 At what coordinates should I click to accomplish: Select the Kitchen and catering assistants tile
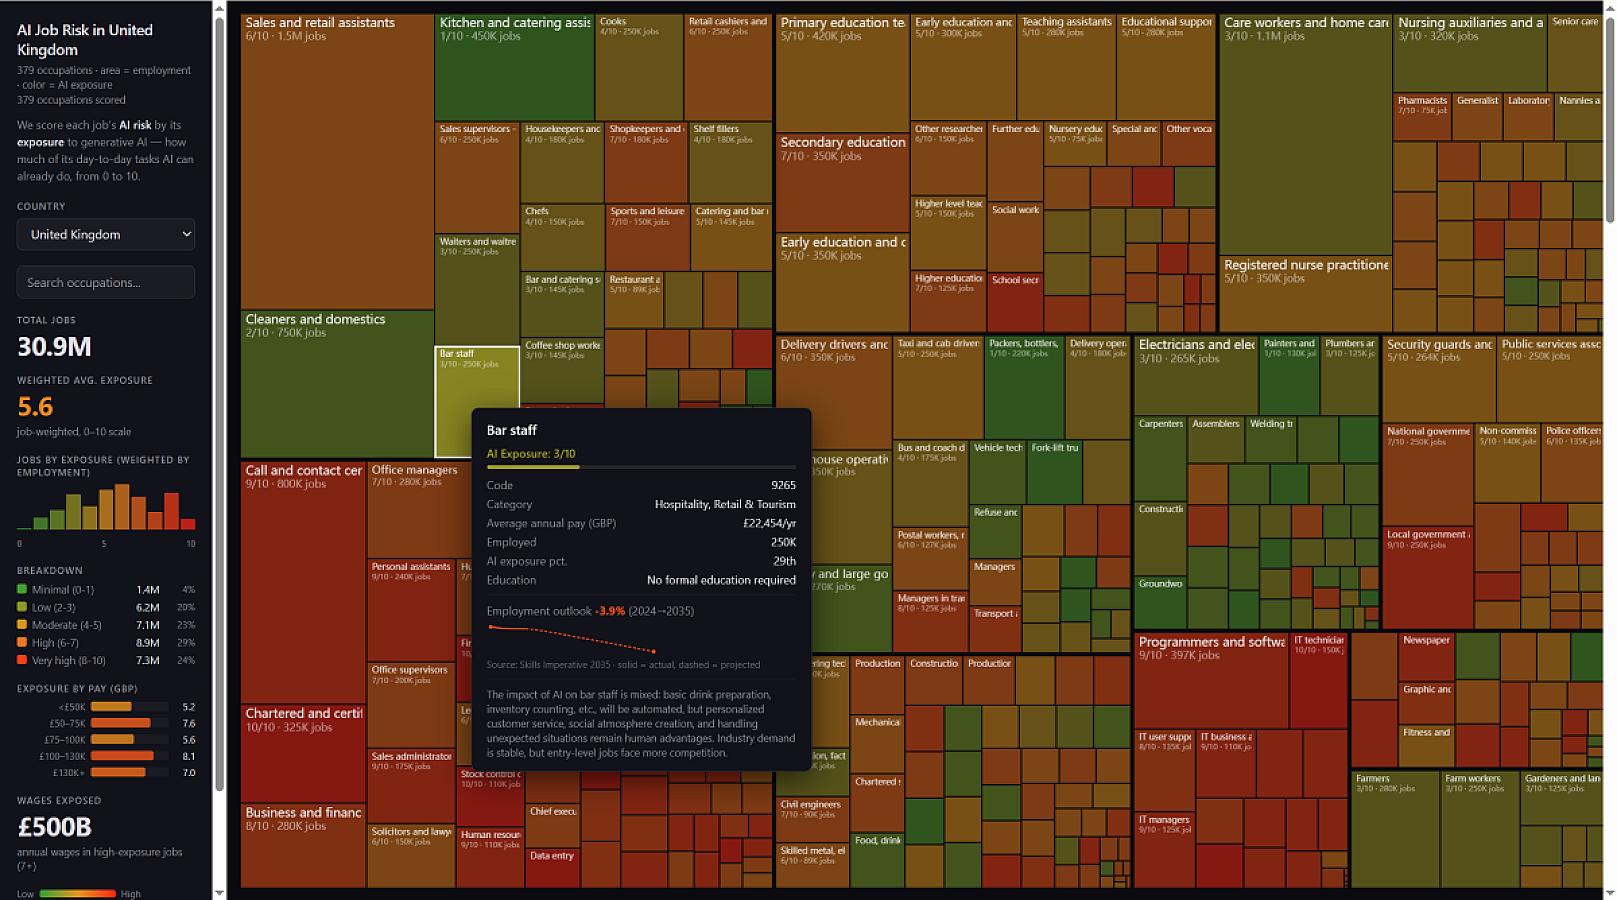pyautogui.click(x=514, y=67)
